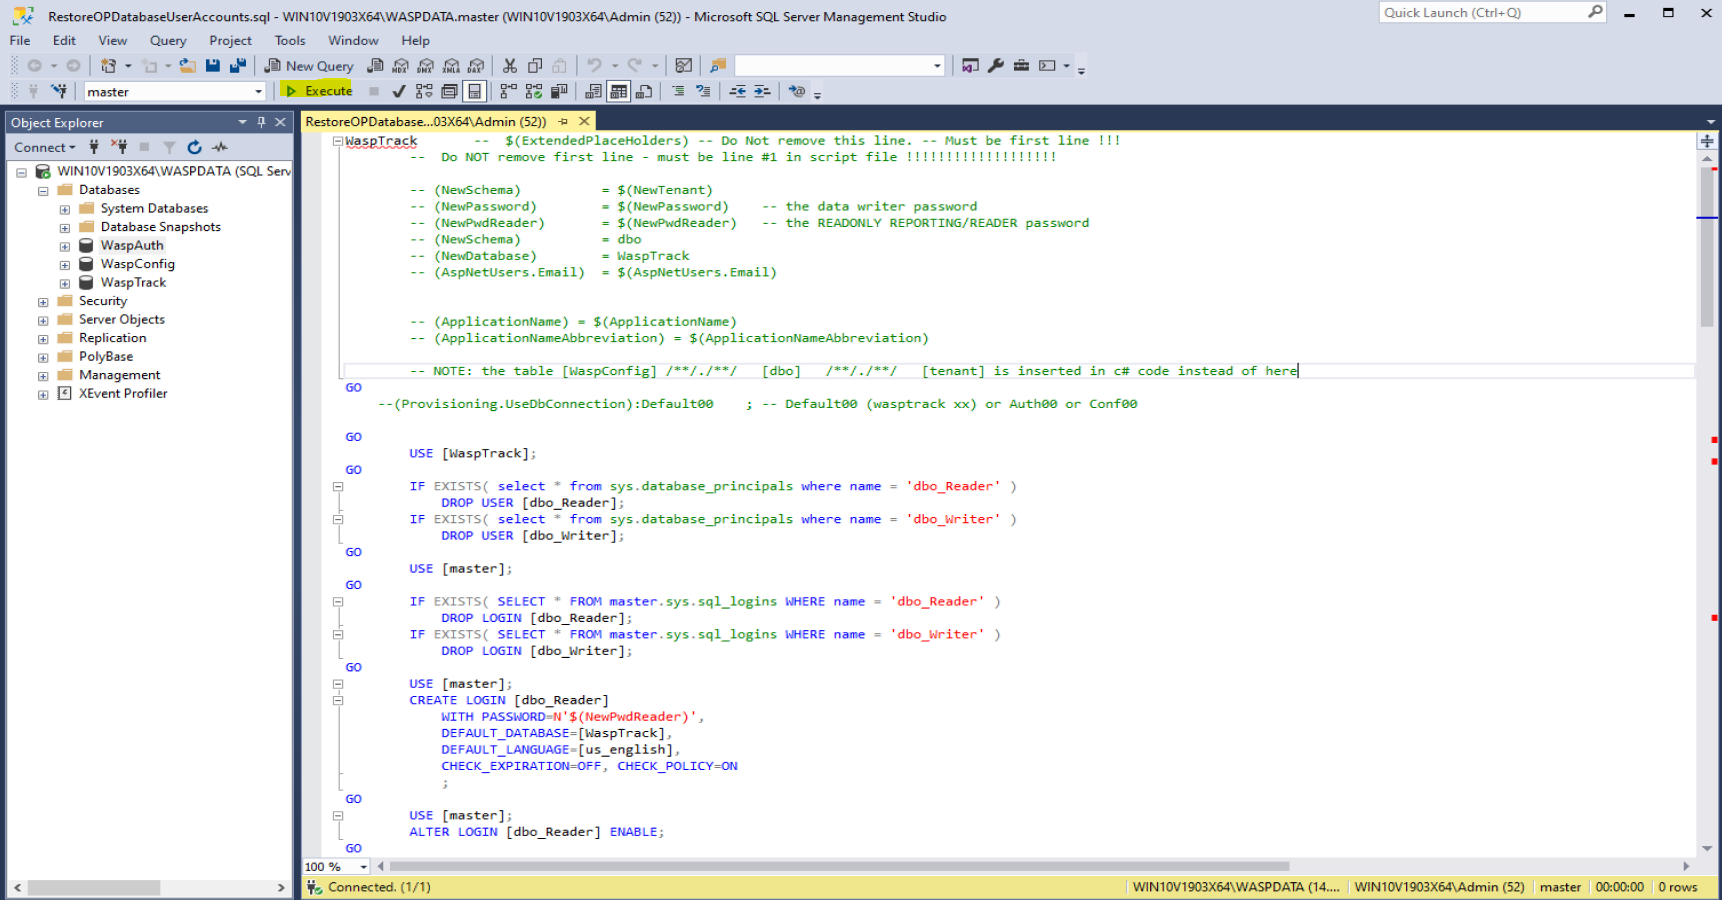Select the Results to Text option
Screen dimensions: 1722x900
pyautogui.click(x=593, y=91)
